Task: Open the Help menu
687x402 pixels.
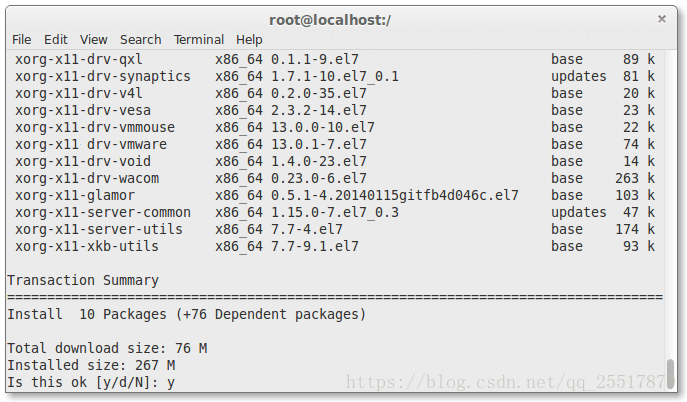Action: (249, 40)
